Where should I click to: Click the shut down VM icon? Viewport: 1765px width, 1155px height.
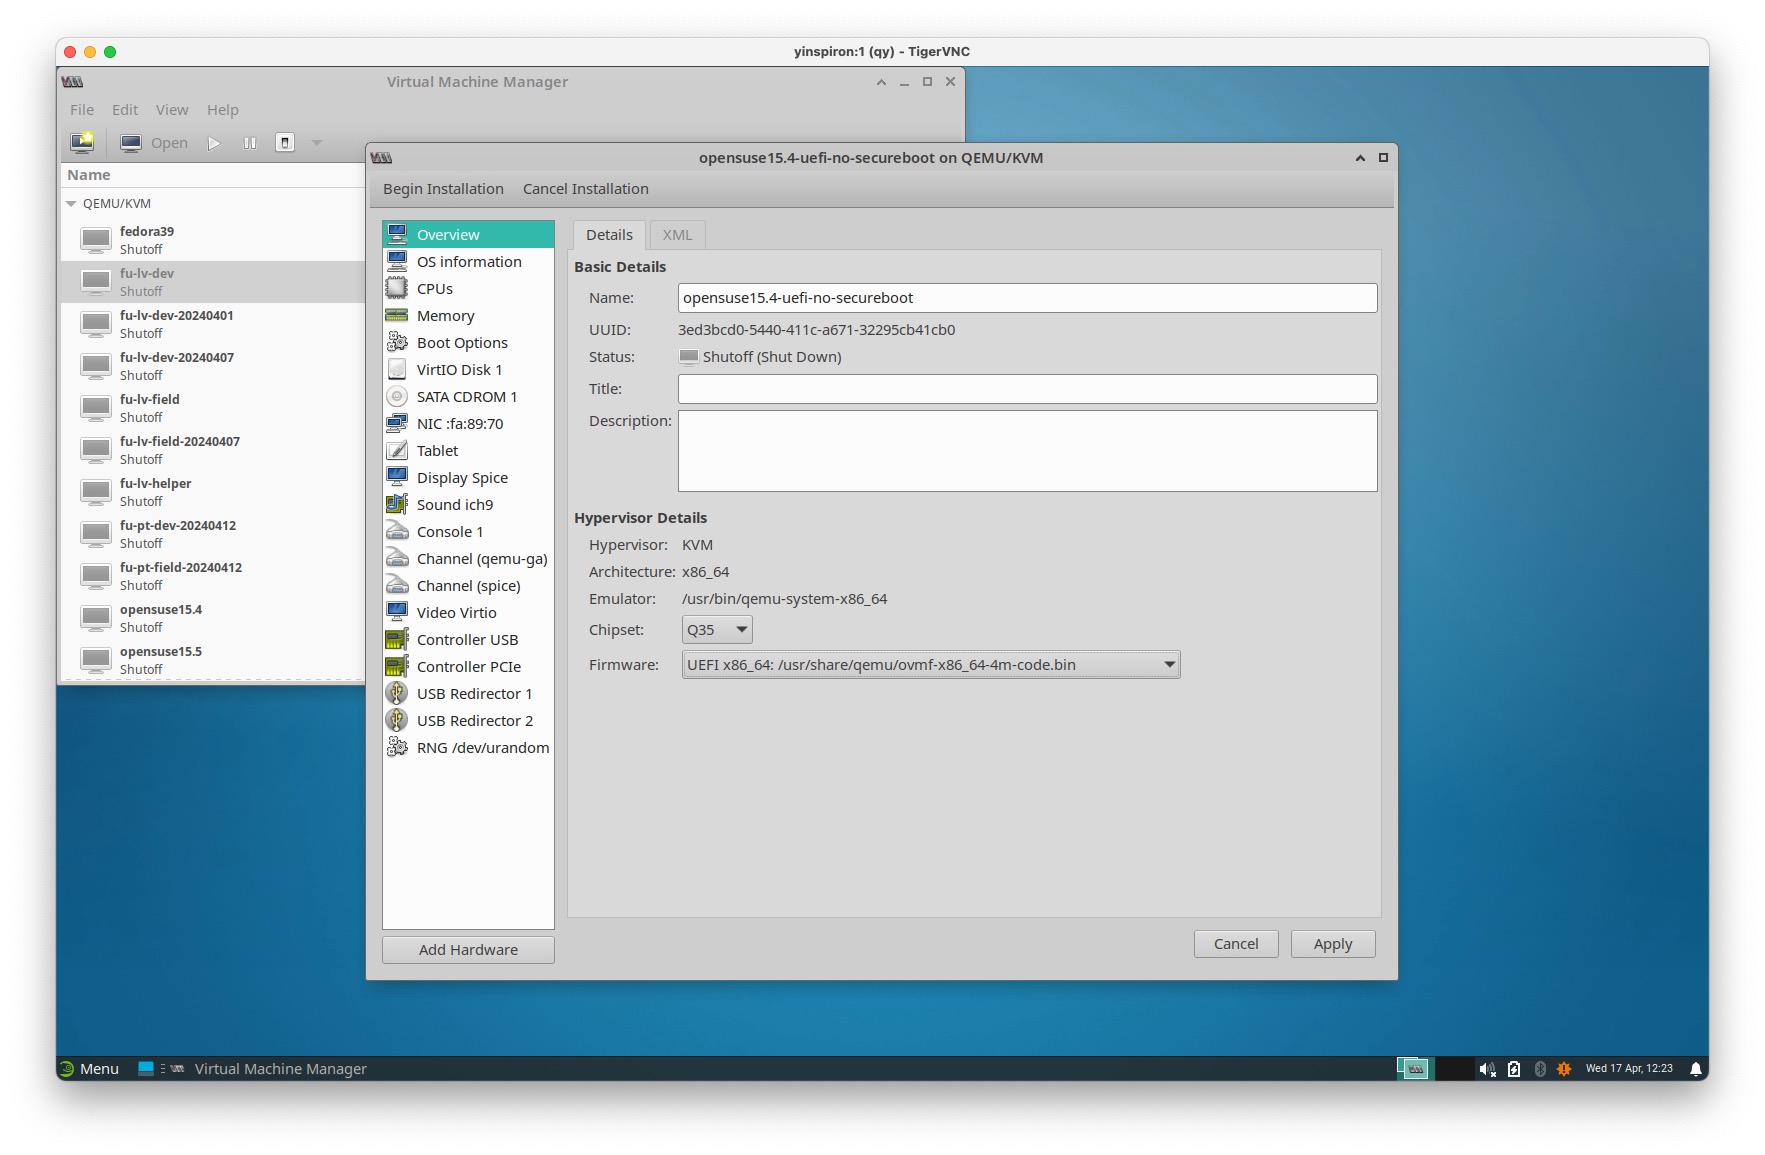coord(285,143)
